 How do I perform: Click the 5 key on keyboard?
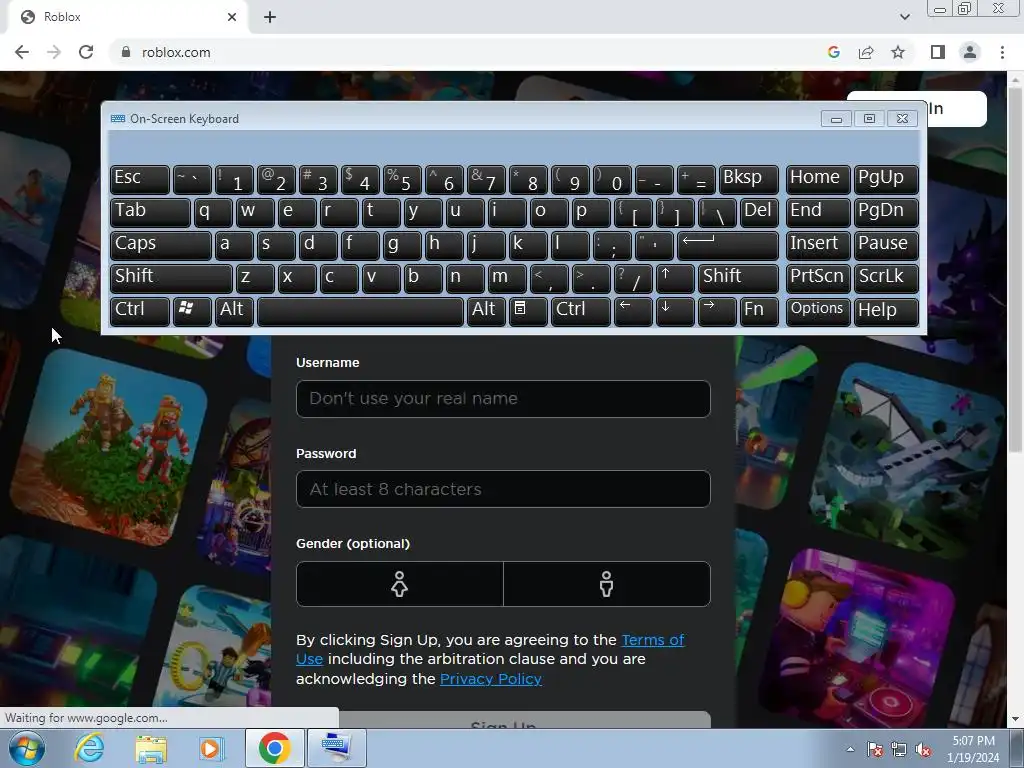(x=402, y=179)
